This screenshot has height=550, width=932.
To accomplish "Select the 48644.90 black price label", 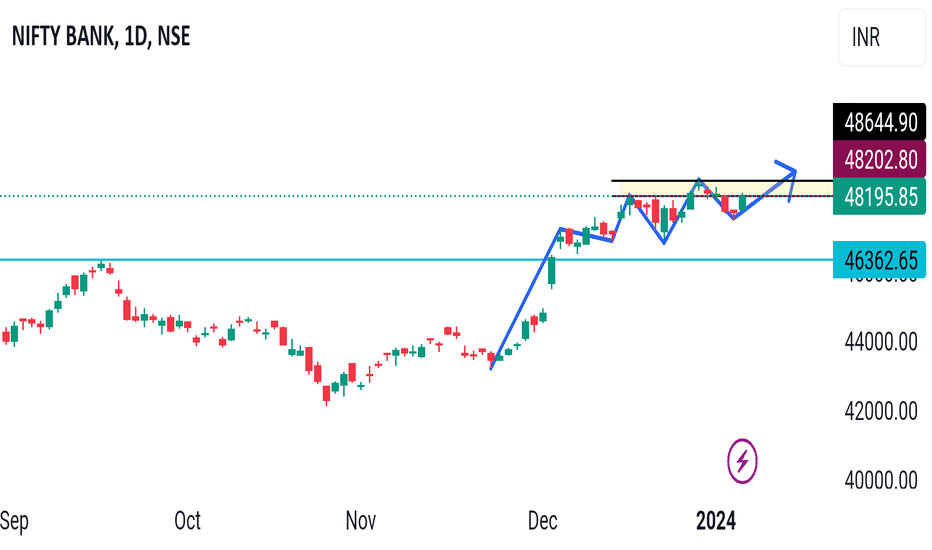I will pyautogui.click(x=879, y=122).
